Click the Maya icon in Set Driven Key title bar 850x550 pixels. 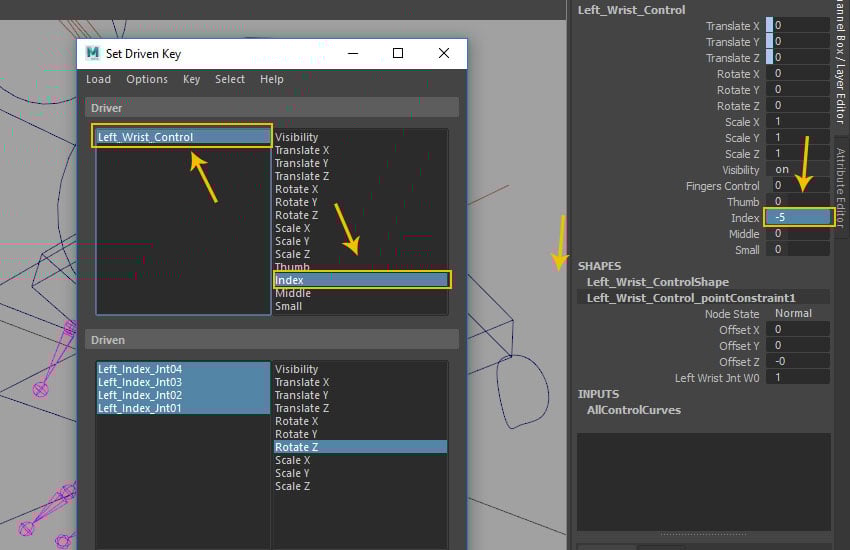(x=93, y=54)
